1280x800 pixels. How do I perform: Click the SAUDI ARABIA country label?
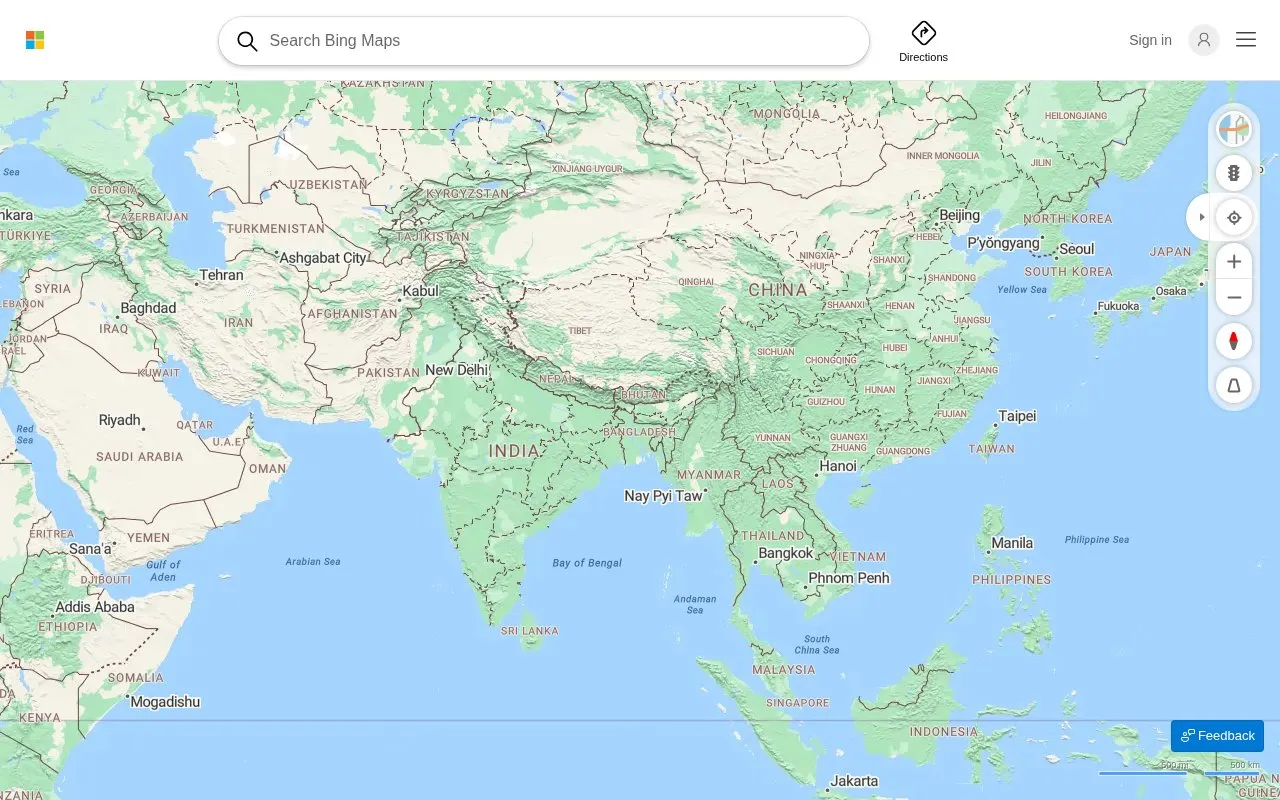click(x=140, y=457)
